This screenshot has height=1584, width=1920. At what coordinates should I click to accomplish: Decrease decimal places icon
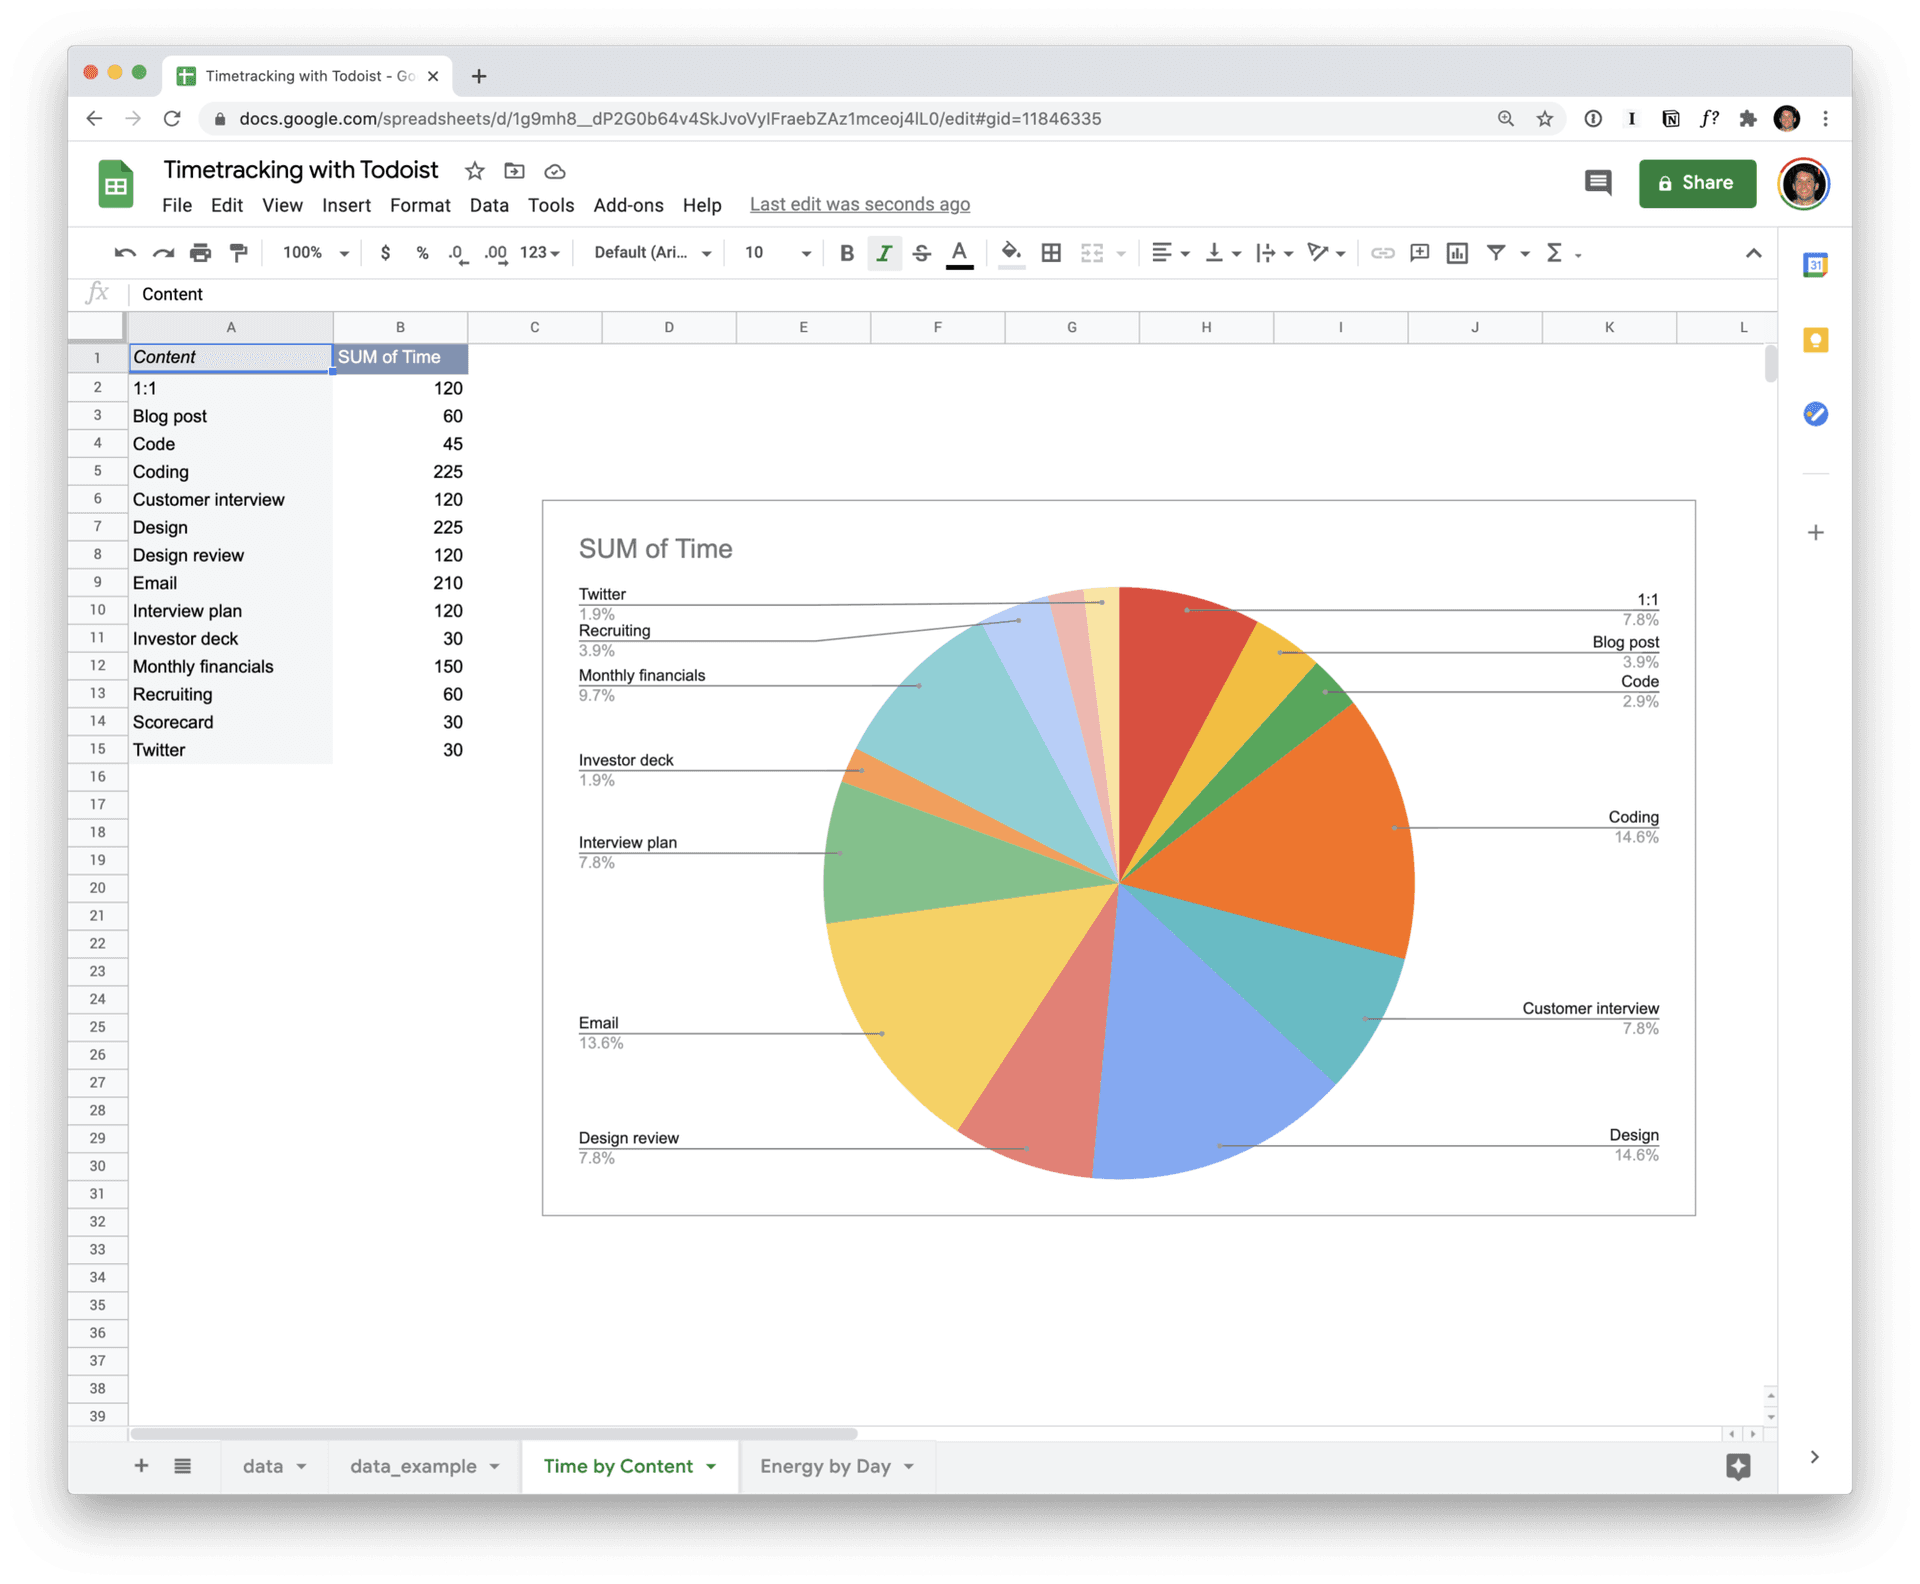[458, 253]
